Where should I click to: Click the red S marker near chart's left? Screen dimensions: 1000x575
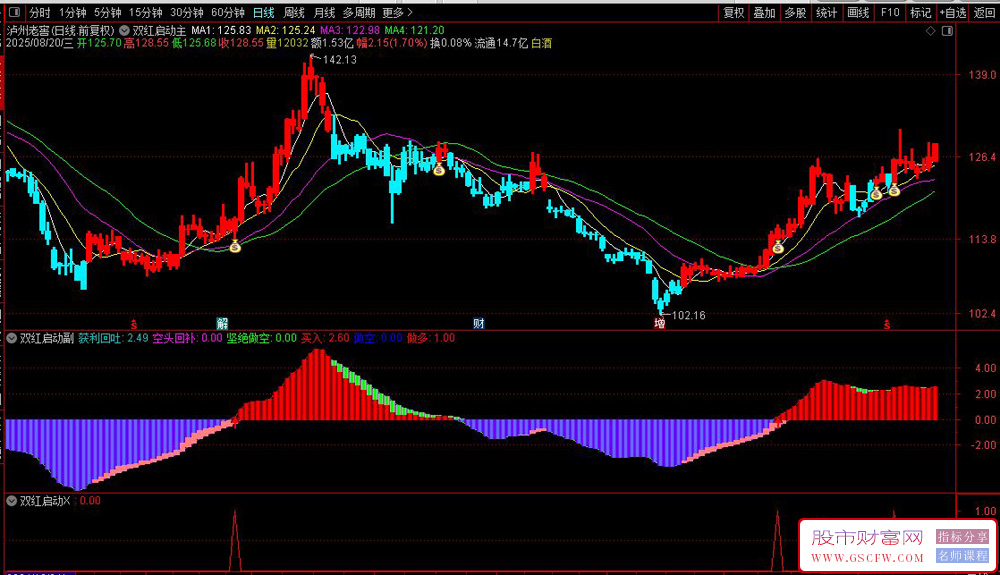[x=134, y=324]
